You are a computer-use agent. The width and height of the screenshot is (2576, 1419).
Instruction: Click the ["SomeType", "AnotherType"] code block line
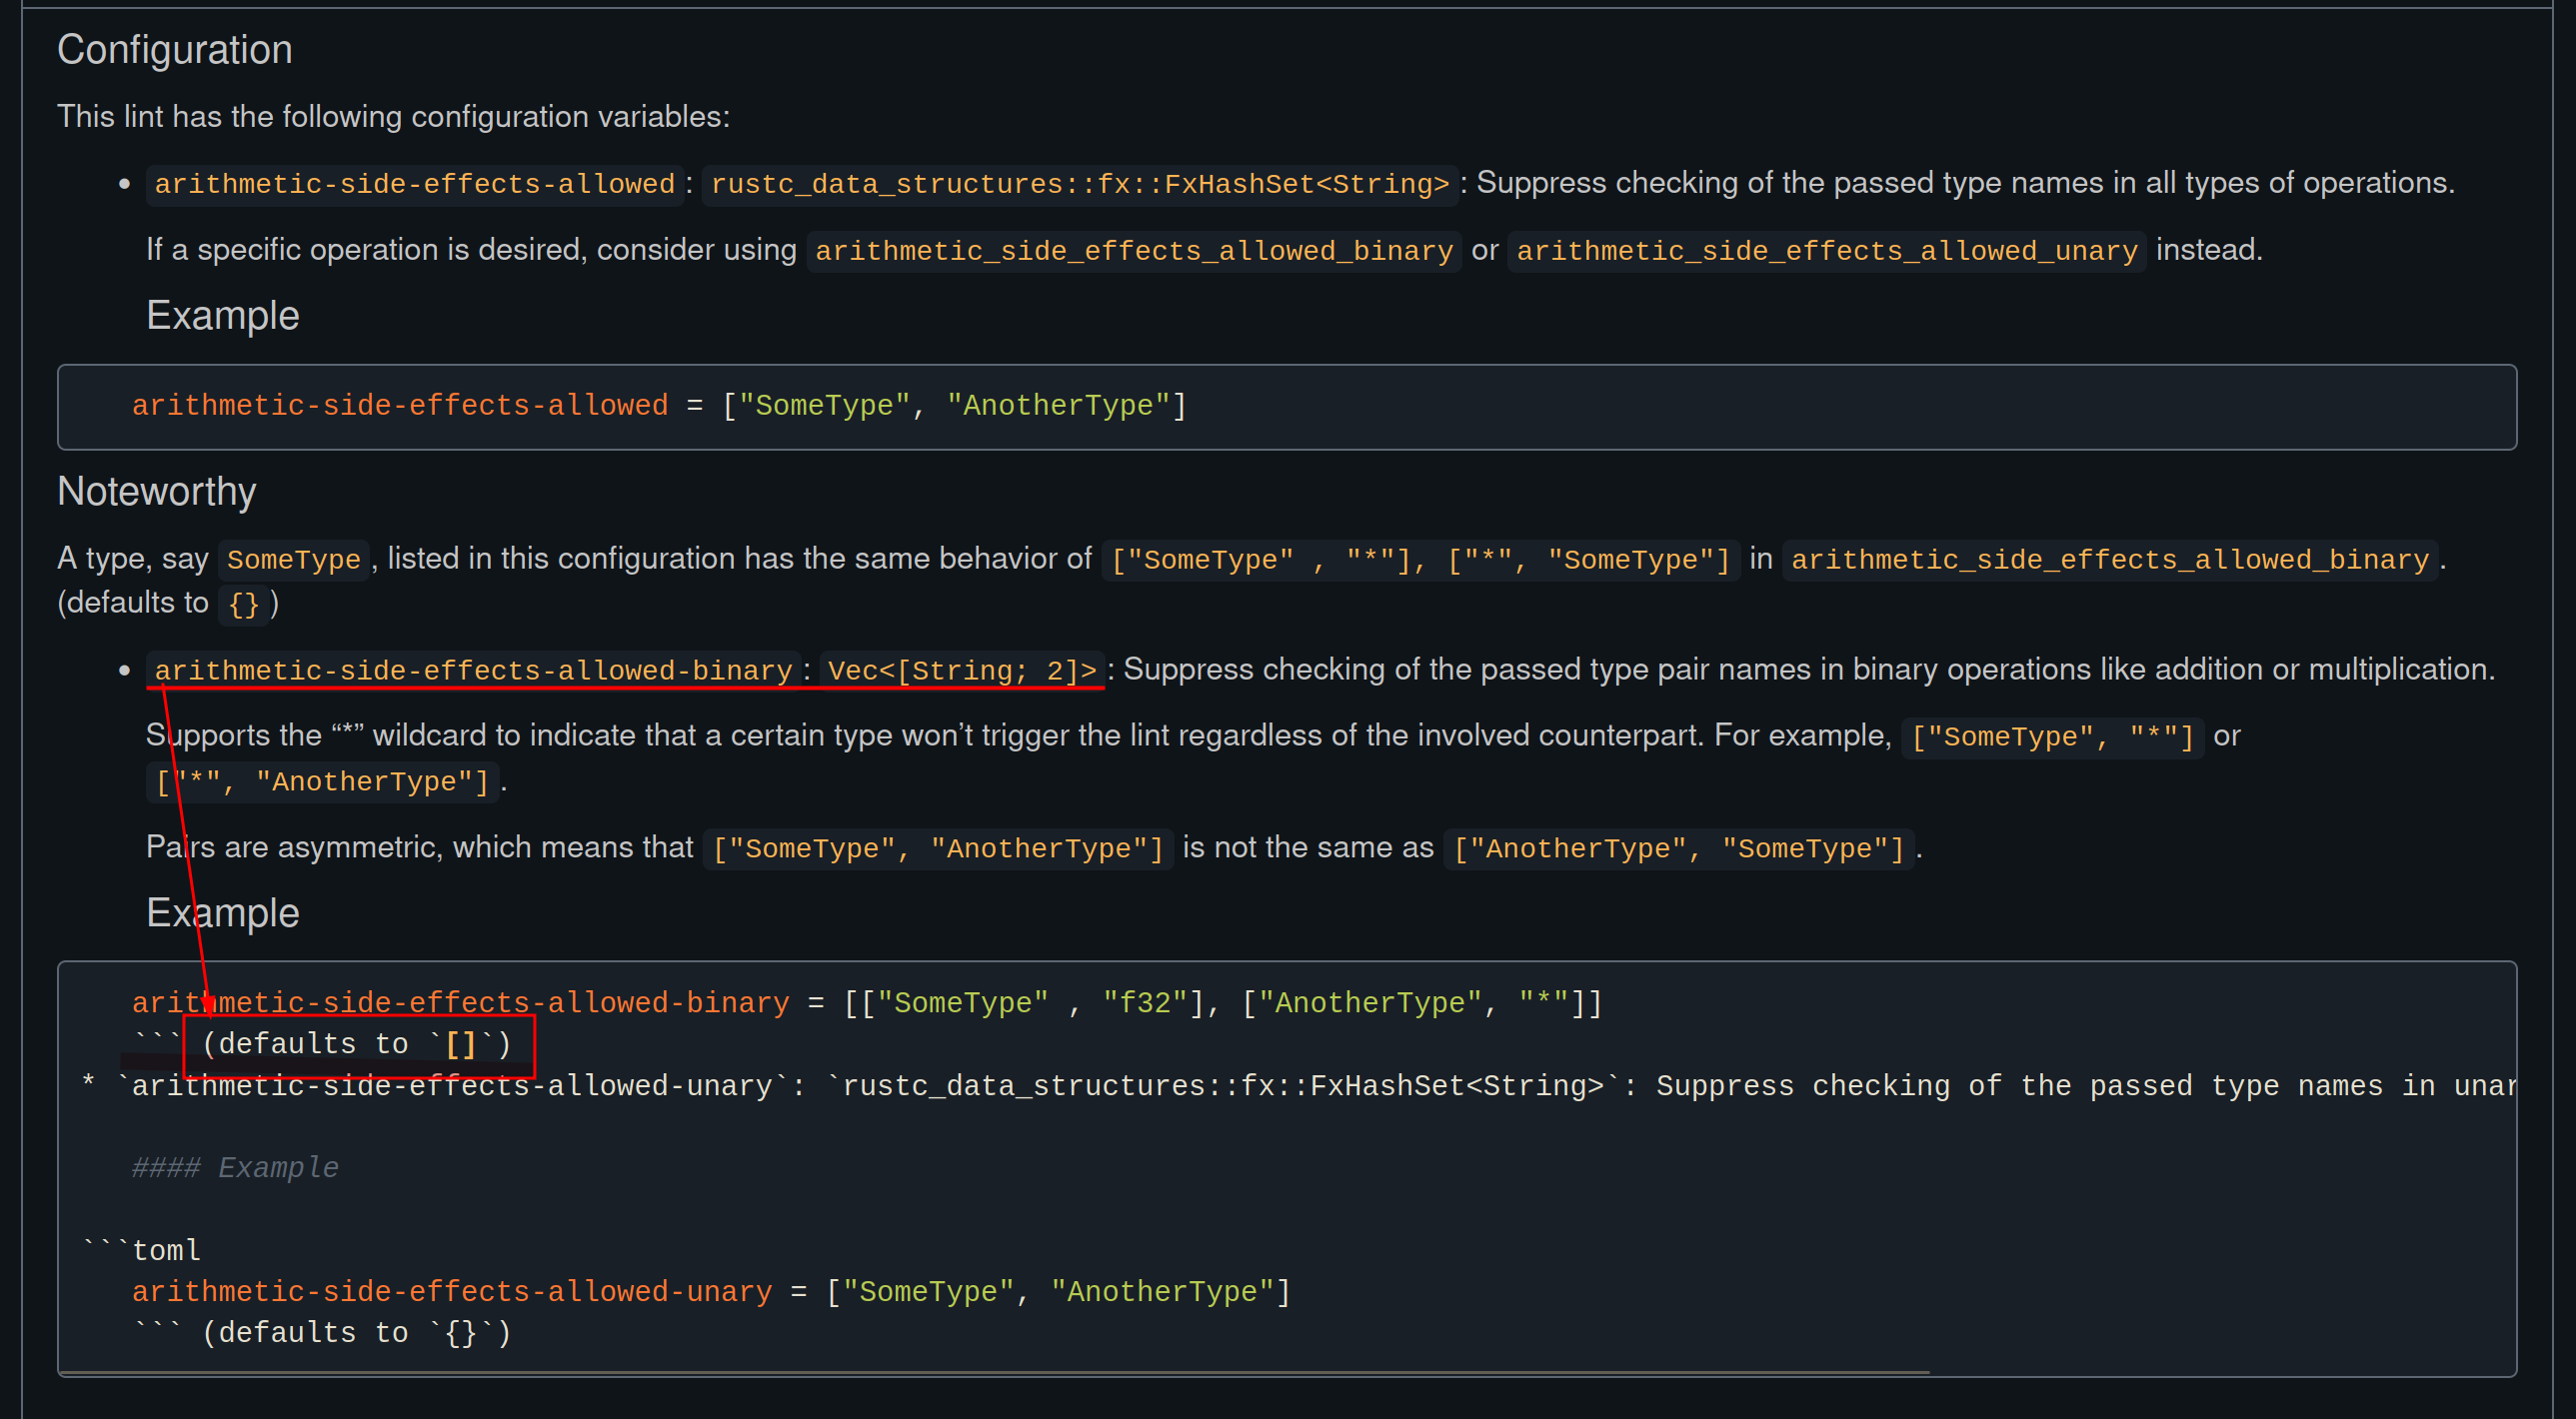click(659, 406)
